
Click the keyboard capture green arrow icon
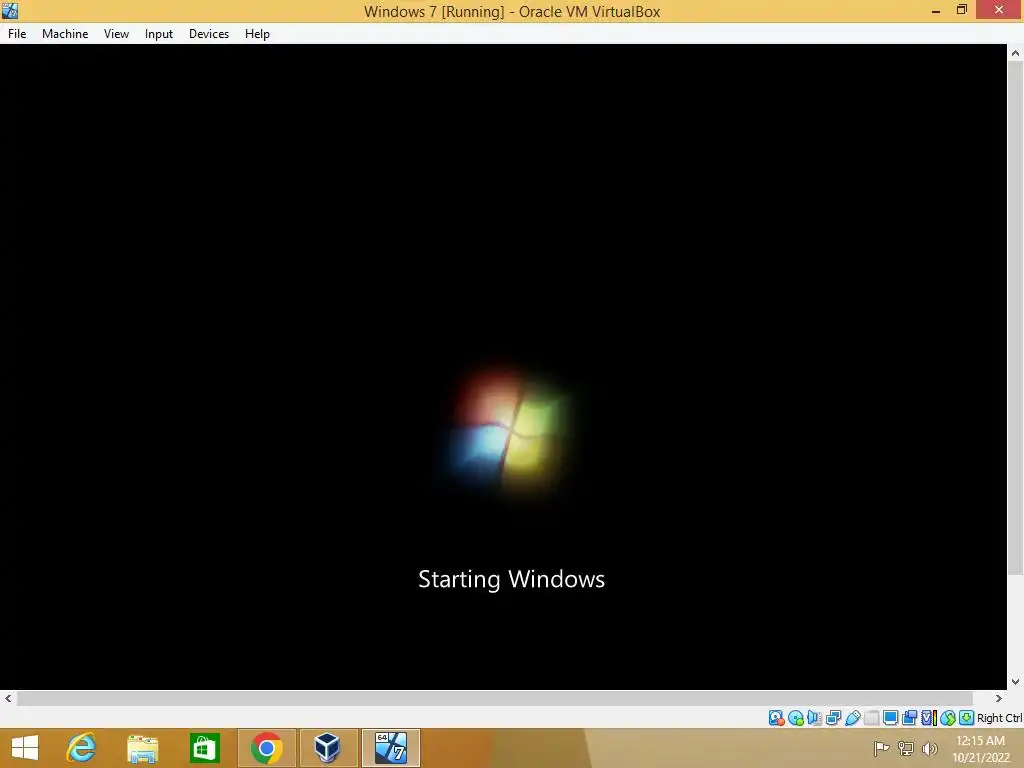tap(967, 718)
